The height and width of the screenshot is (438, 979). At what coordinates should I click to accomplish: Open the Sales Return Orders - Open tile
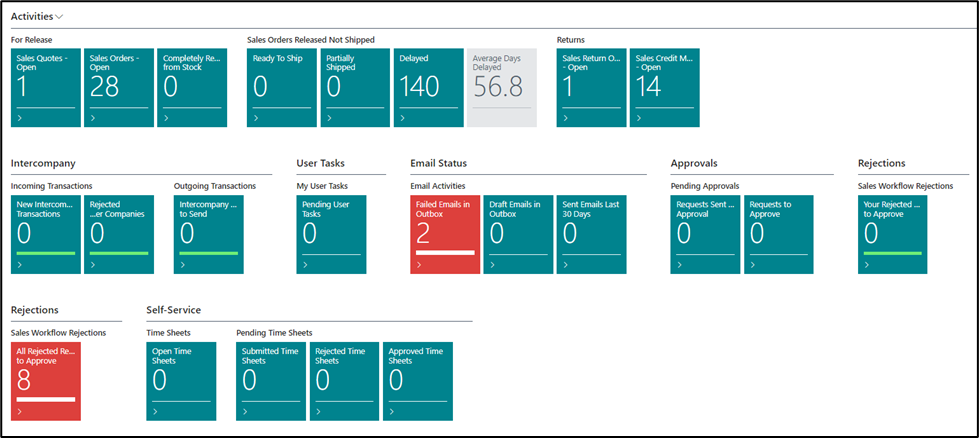pyautogui.click(x=592, y=88)
